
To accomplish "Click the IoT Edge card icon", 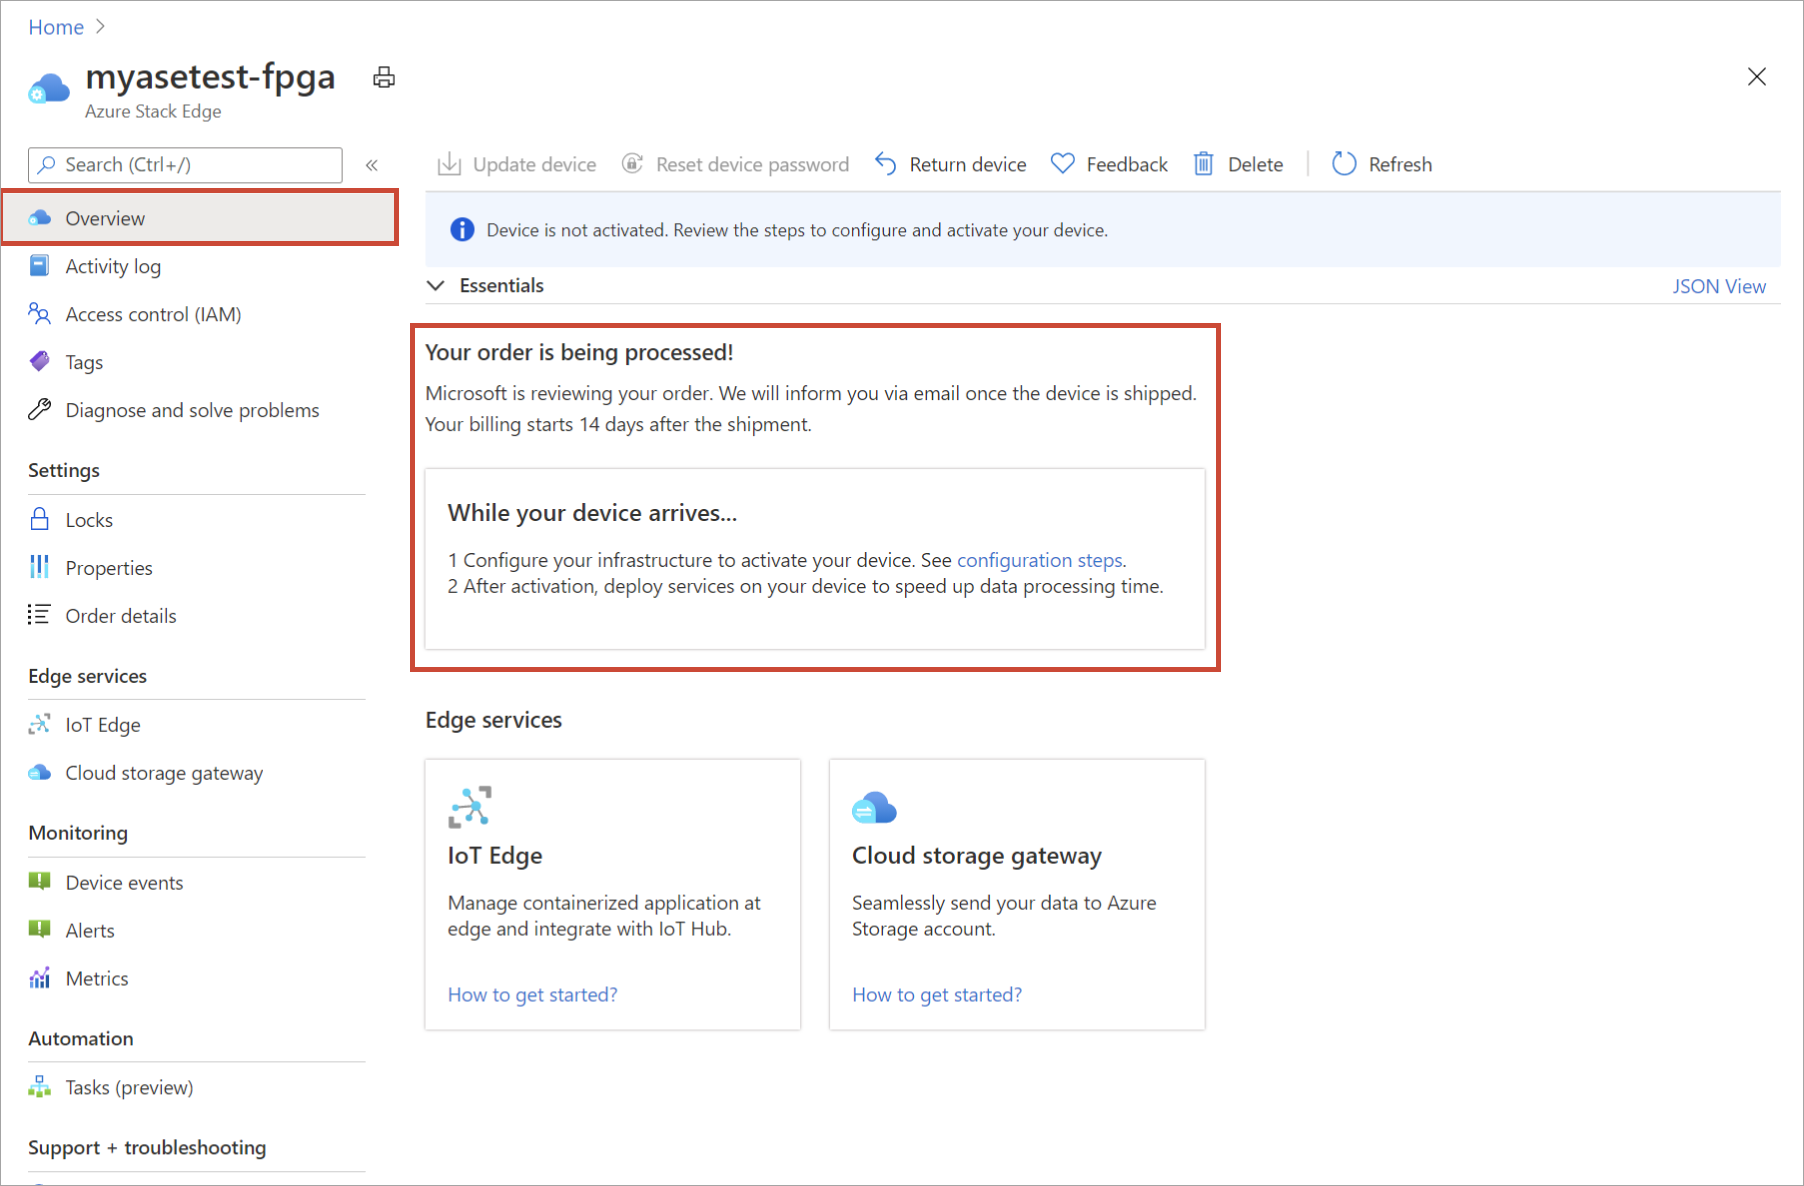I will click(x=469, y=807).
